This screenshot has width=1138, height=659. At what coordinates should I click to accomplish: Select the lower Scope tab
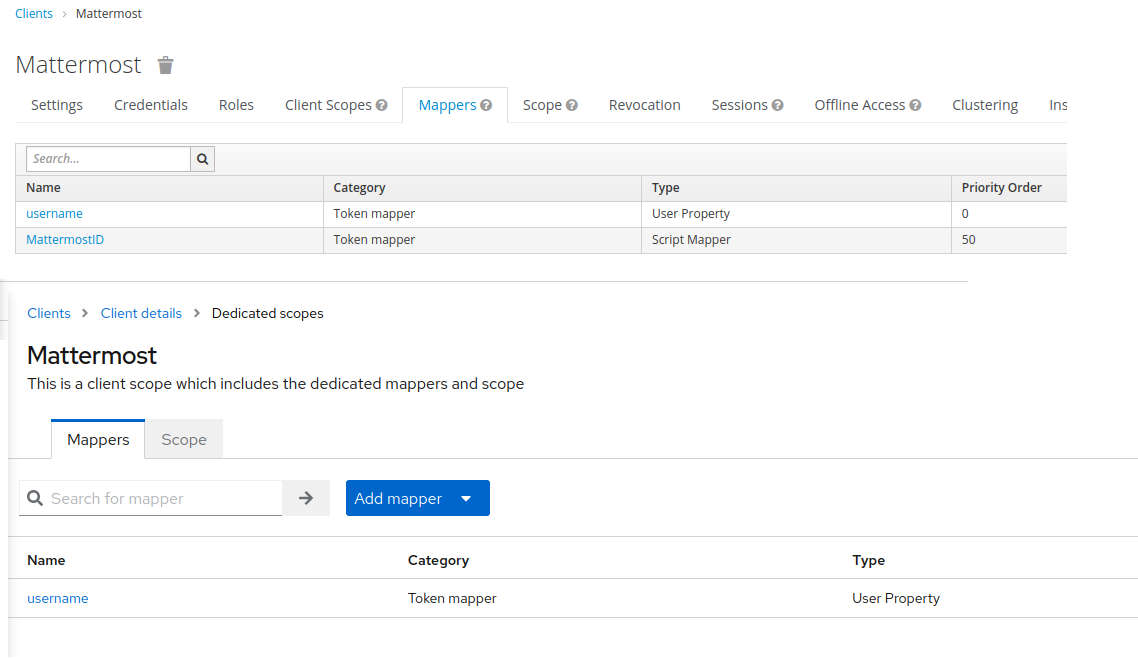[x=184, y=440]
